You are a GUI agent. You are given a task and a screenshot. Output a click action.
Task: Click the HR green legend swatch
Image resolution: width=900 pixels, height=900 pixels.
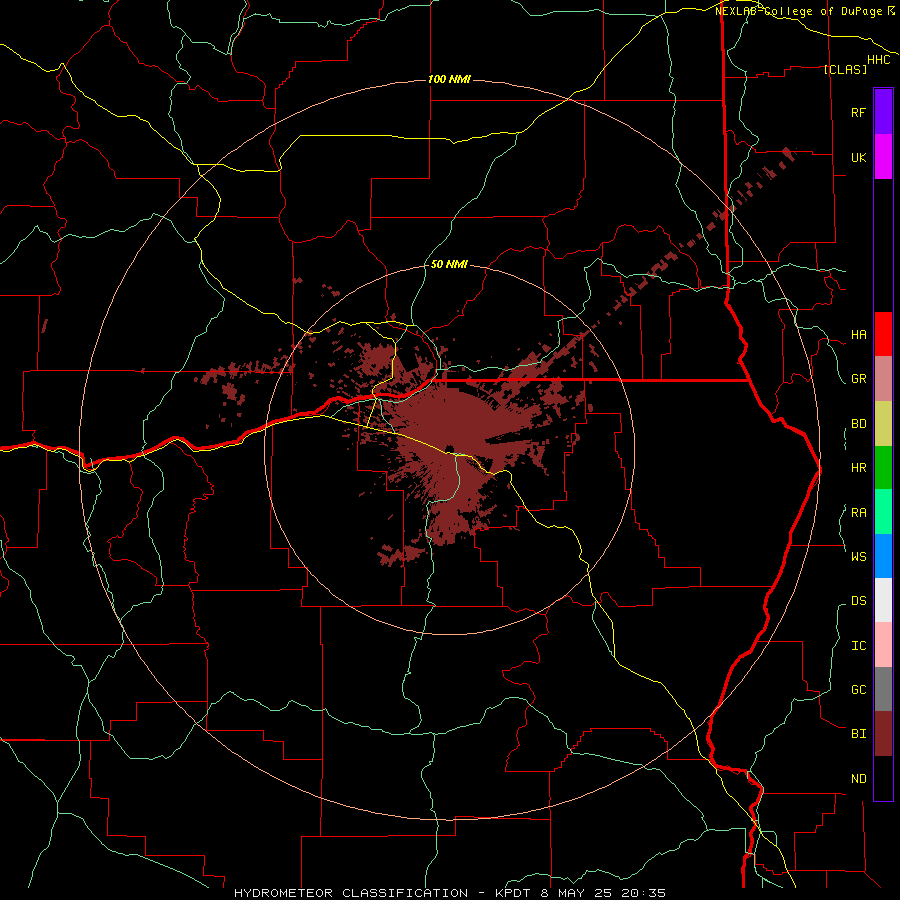coord(883,468)
